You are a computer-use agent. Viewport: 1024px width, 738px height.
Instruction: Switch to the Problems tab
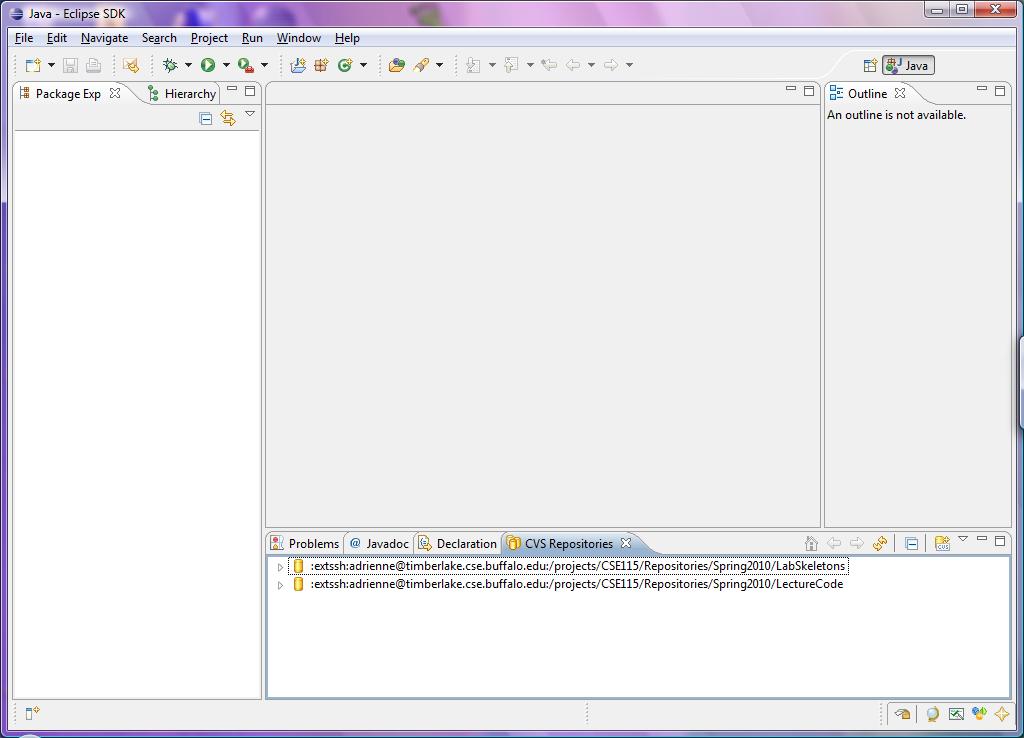click(305, 543)
